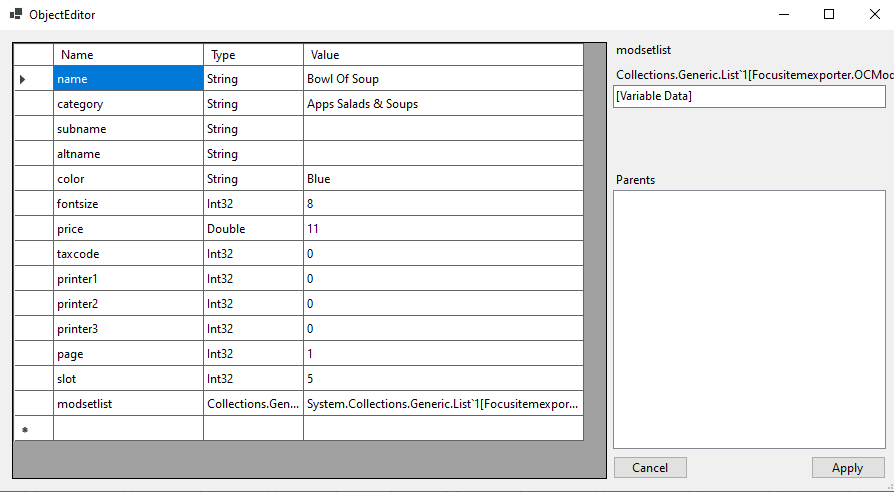
Task: Click the Apply button
Action: click(847, 467)
